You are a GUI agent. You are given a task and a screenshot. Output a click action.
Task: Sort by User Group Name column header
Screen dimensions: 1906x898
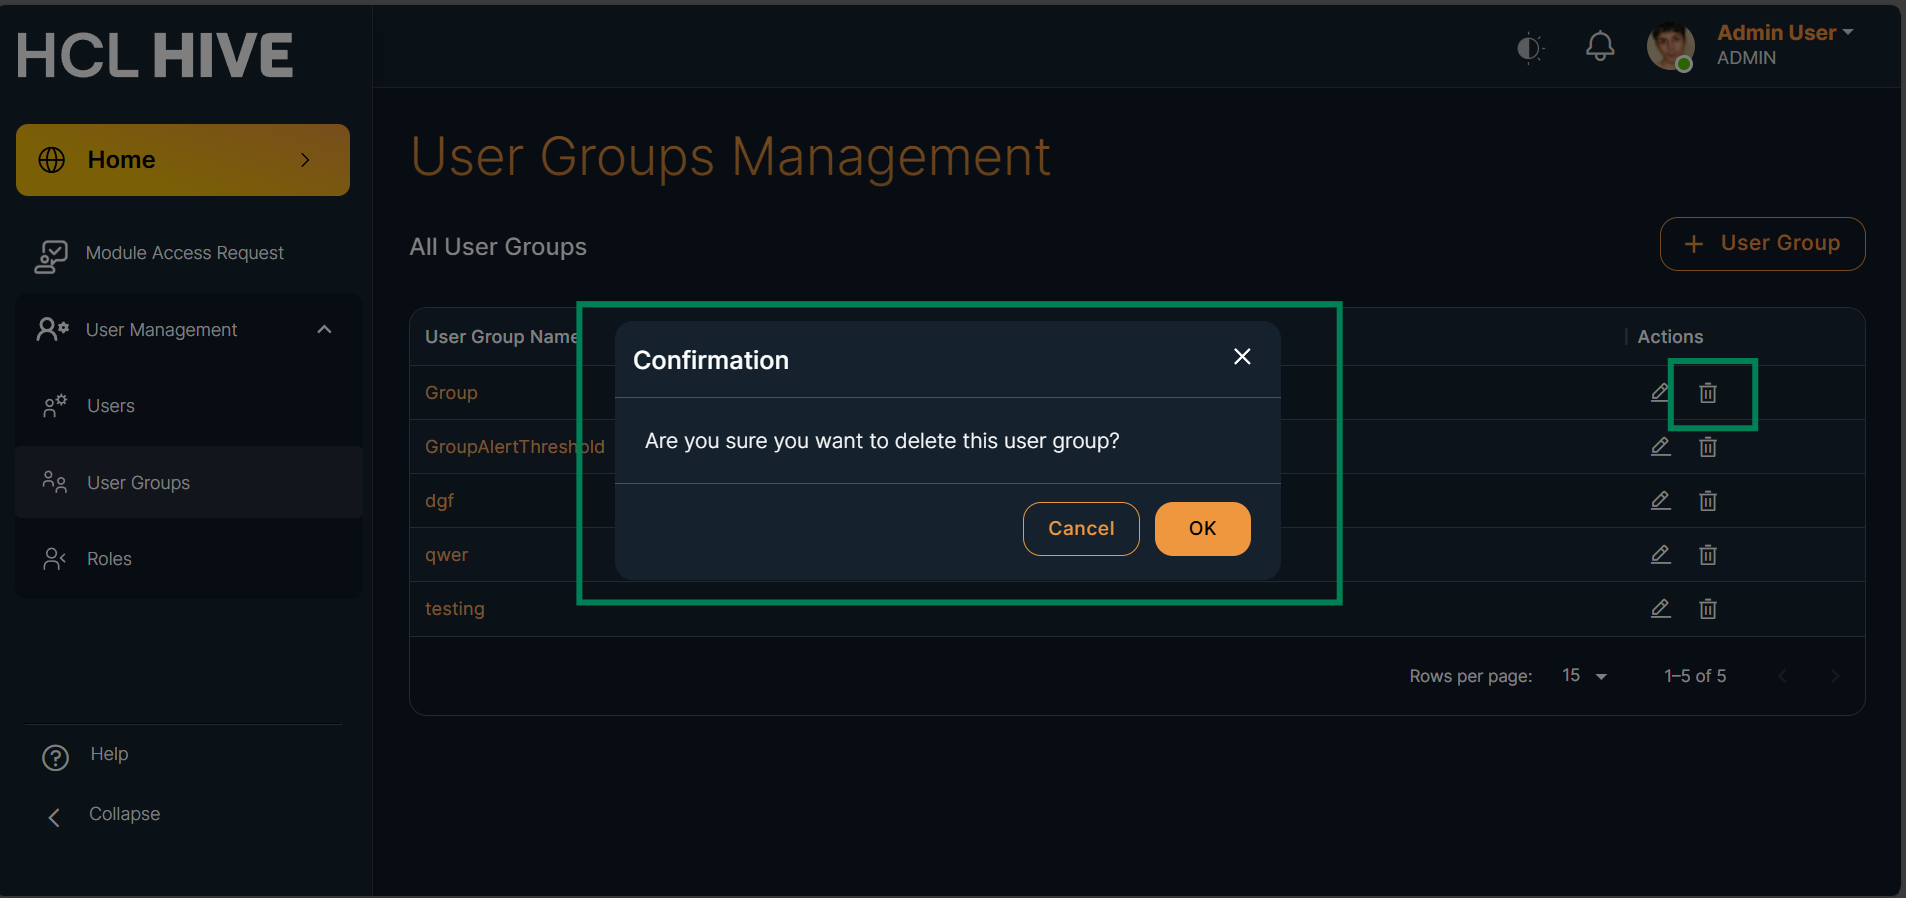pyautogui.click(x=501, y=337)
